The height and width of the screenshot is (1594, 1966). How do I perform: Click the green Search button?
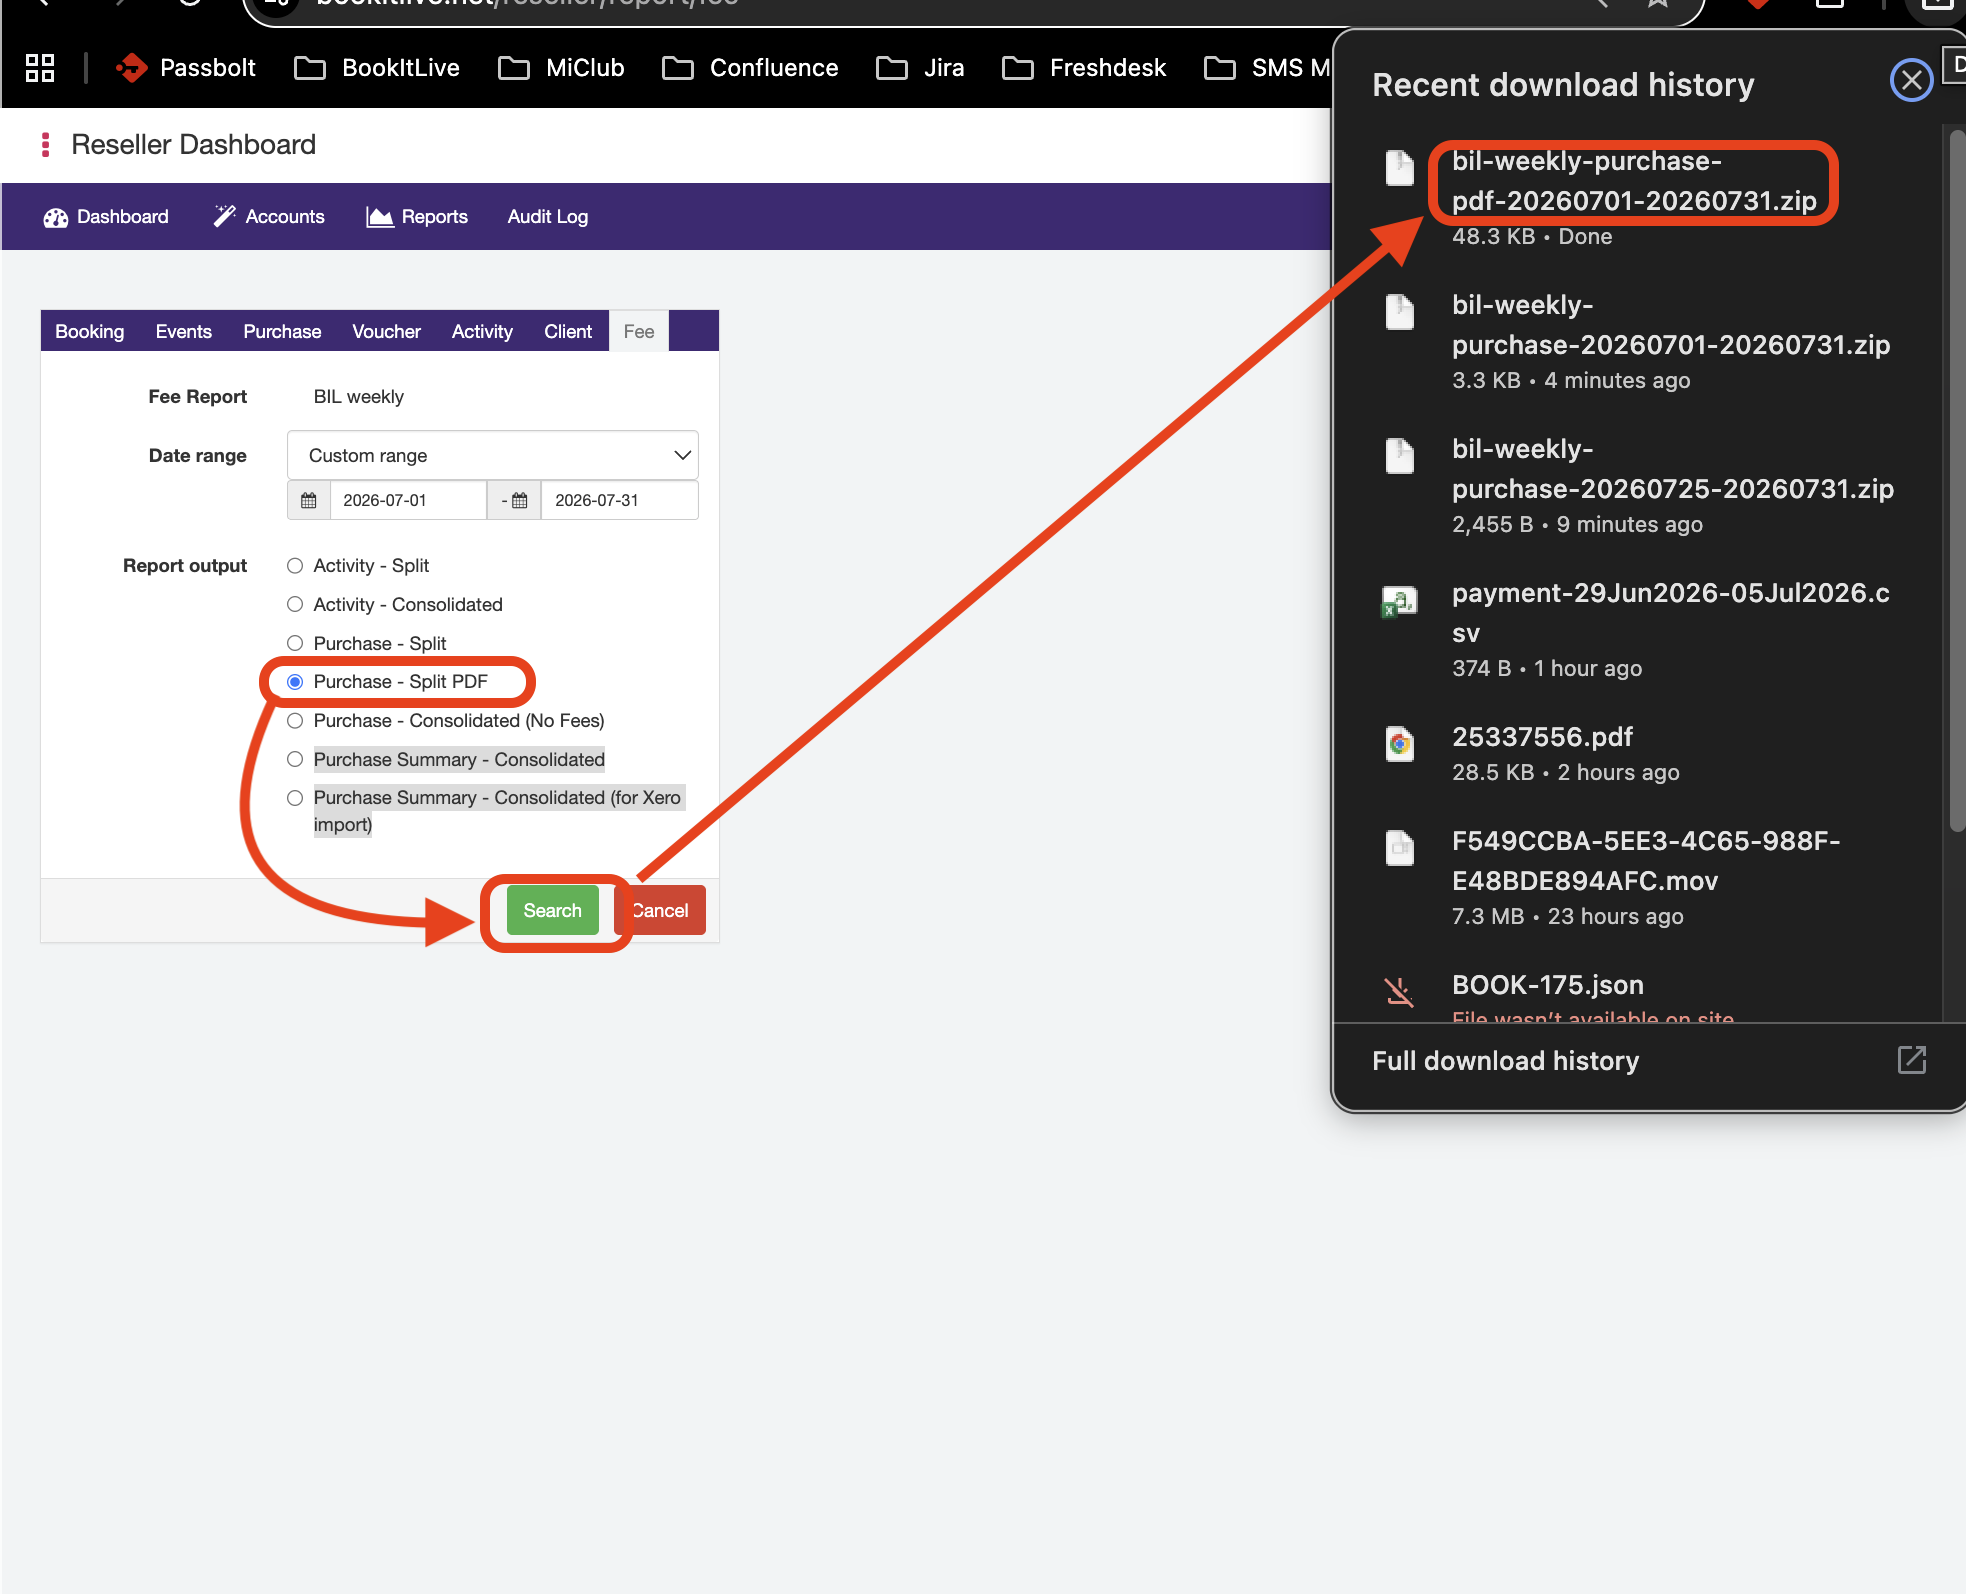pyautogui.click(x=553, y=910)
